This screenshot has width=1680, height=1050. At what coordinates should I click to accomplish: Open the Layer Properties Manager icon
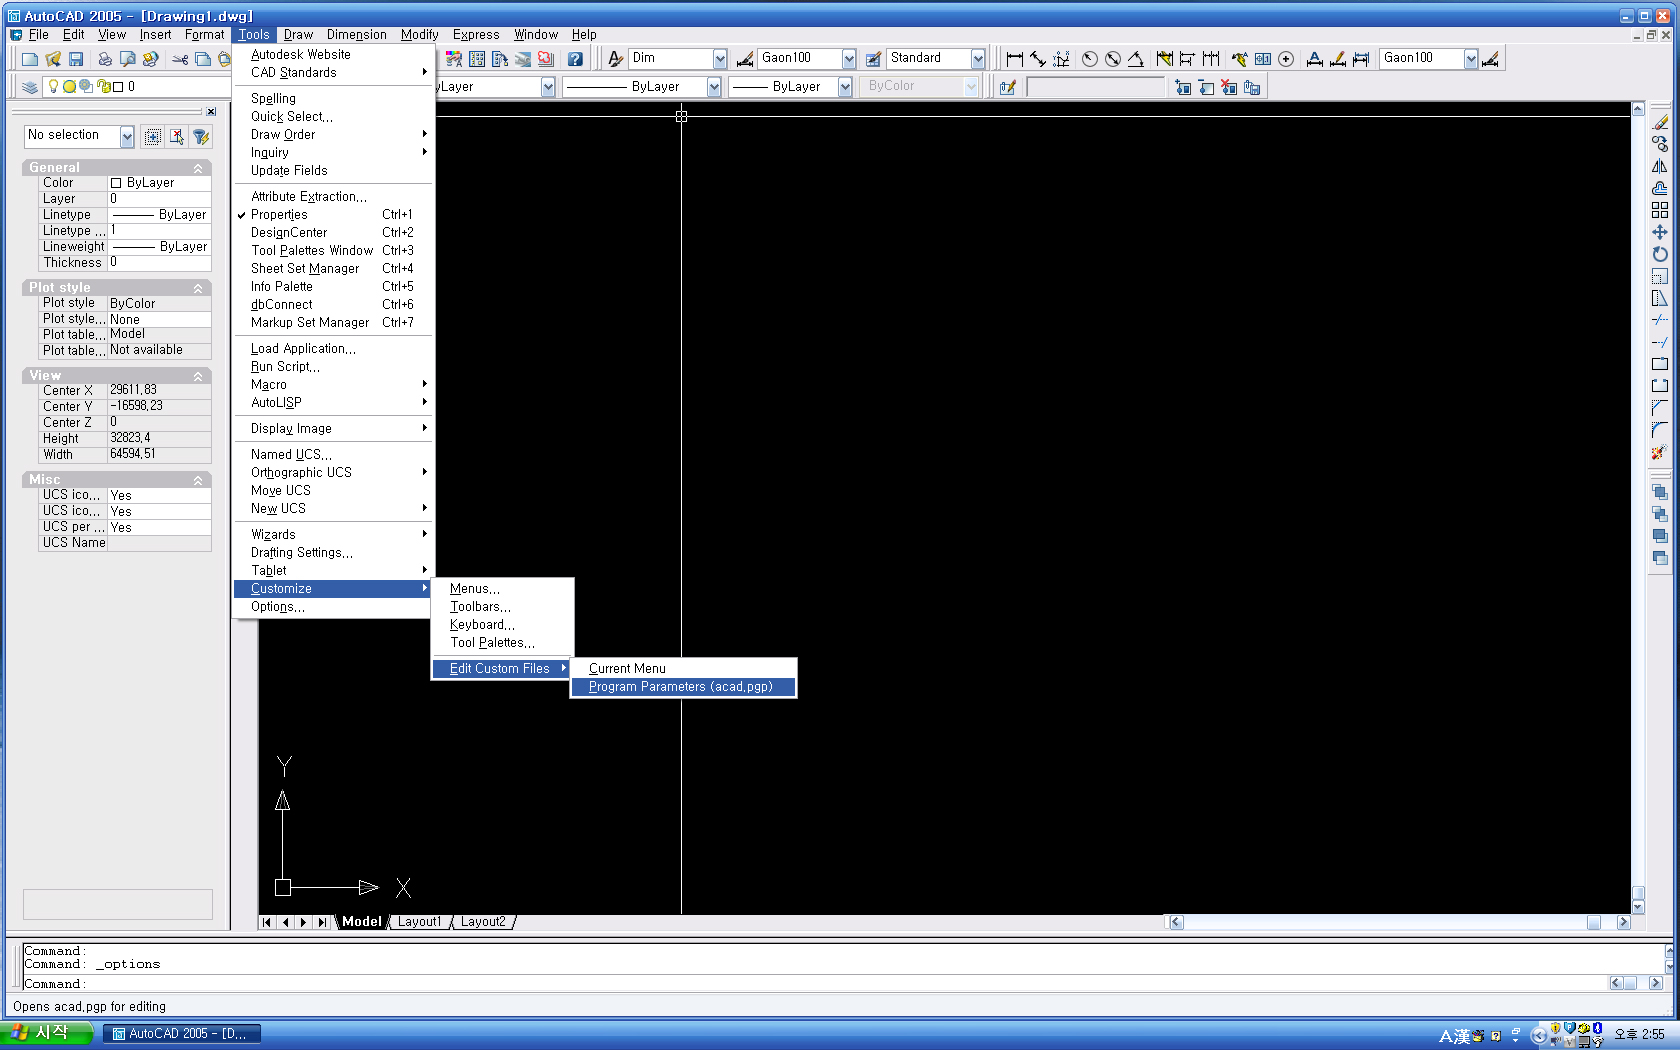pyautogui.click(x=30, y=87)
